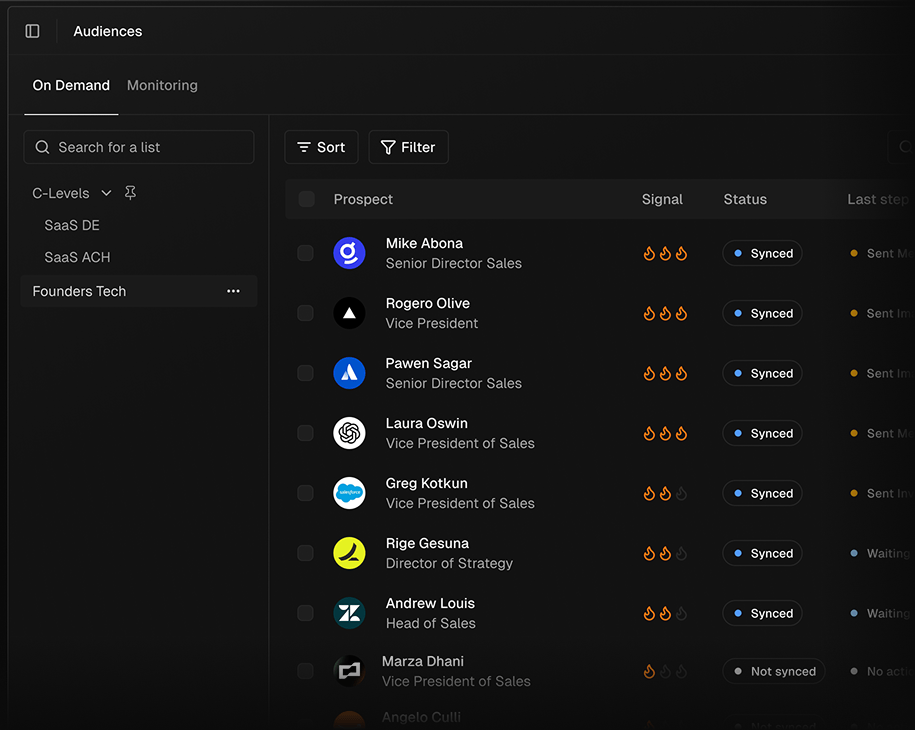The width and height of the screenshot is (915, 730).
Task: Check the select-all checkbox in the table header
Action: 306,199
